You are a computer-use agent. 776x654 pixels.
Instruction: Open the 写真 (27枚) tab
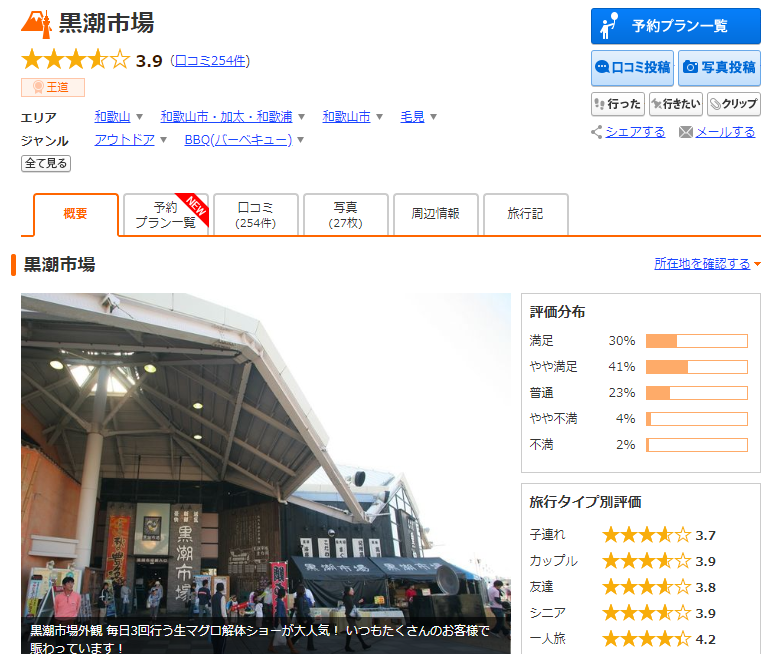(345, 215)
